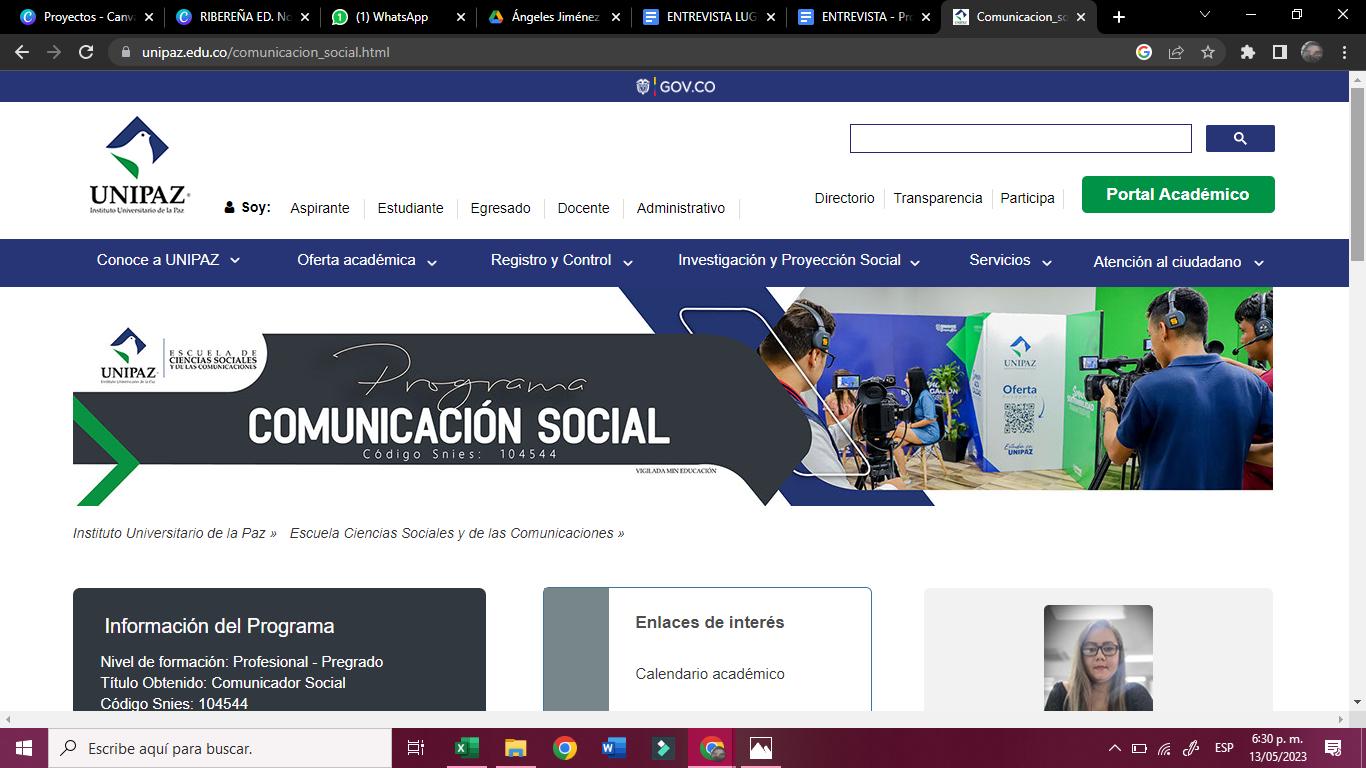This screenshot has height=768, width=1366.
Task: Go back to the previous page
Action: pos(22,52)
